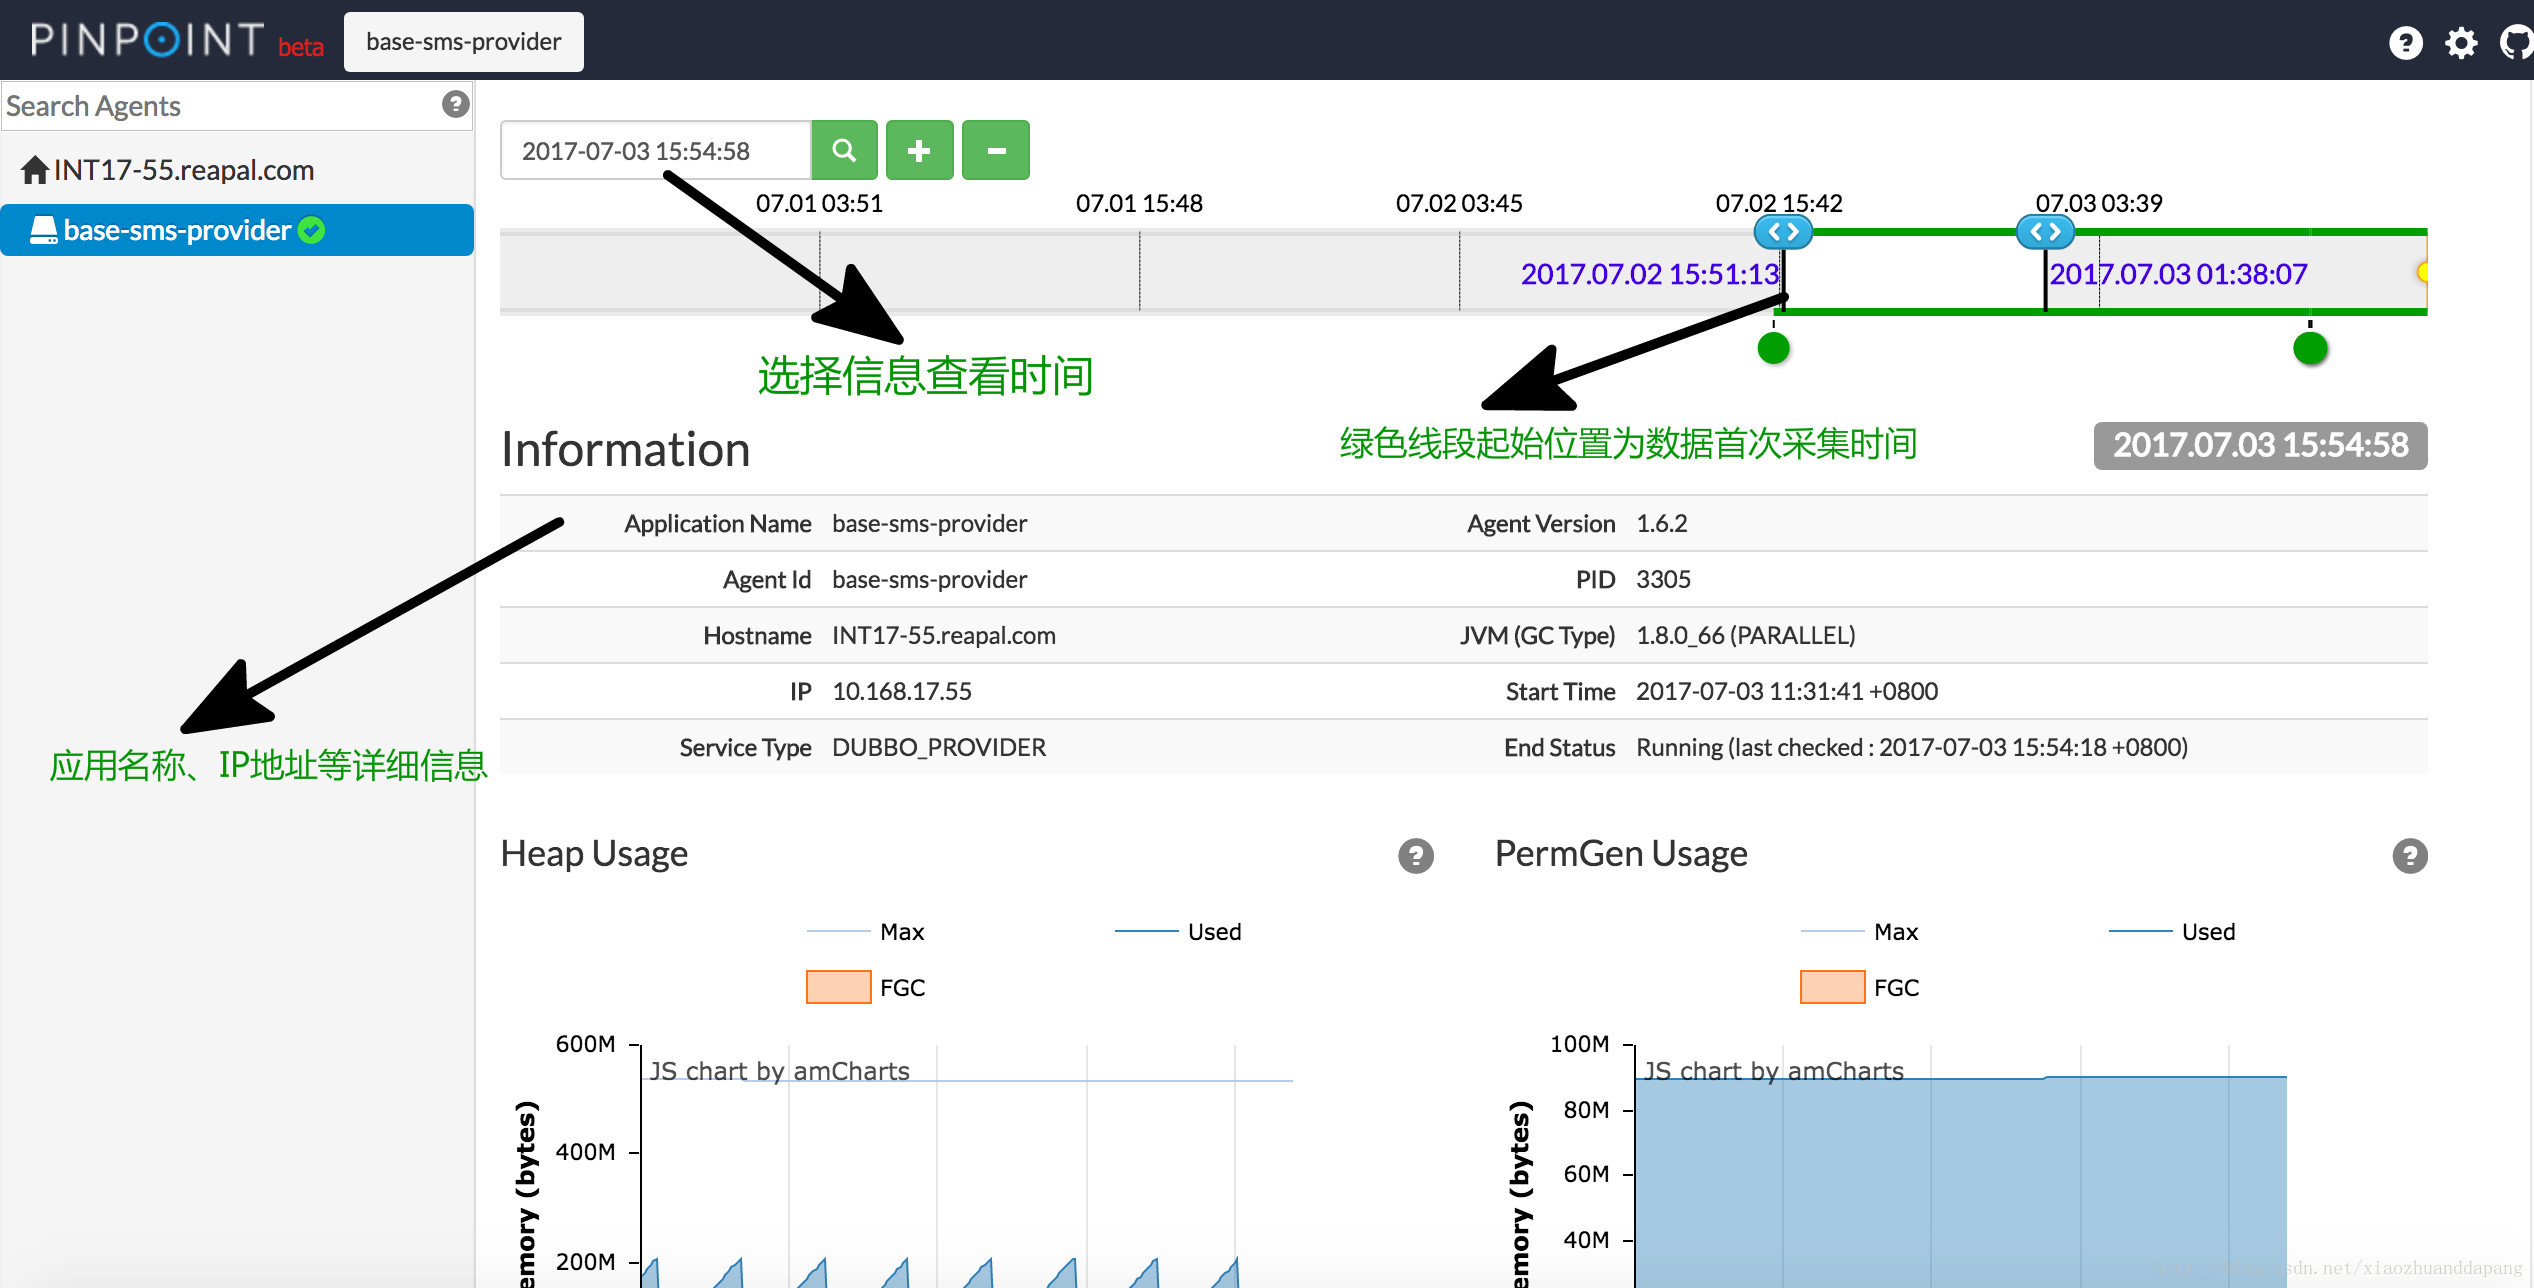Toggle Used series in PermGen Usage legend
The width and height of the screenshot is (2534, 1288).
click(x=2172, y=932)
